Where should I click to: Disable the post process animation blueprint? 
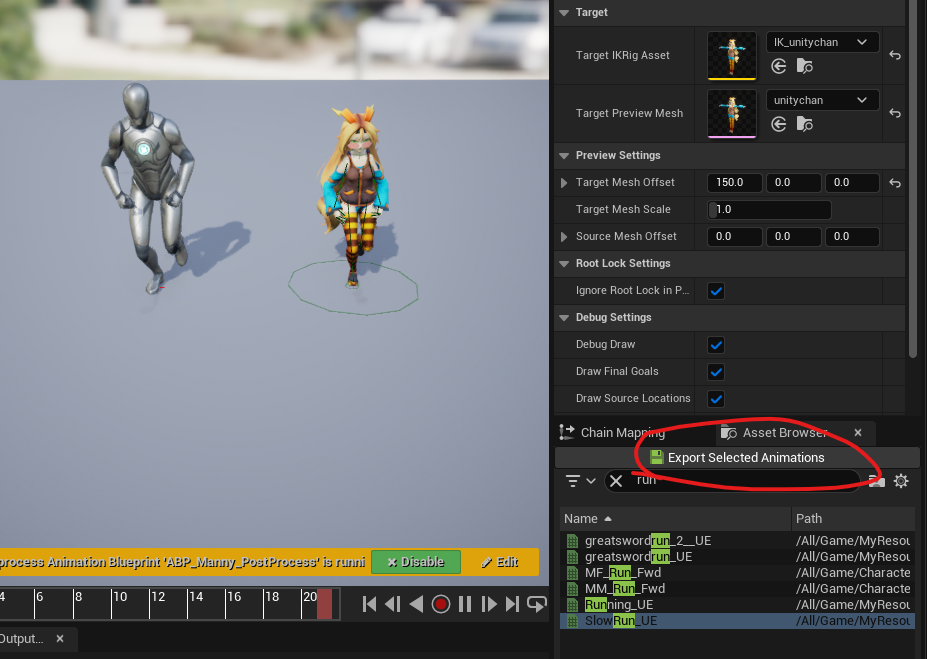416,561
